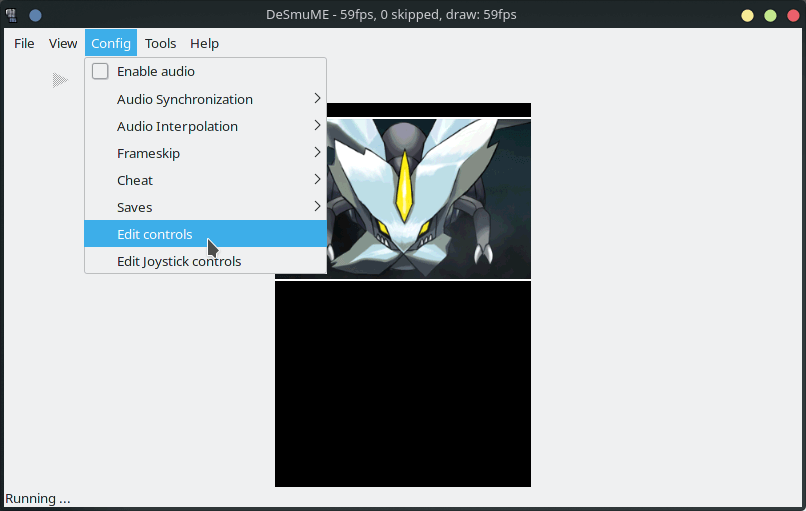Screen dimensions: 806x511
Task: Choose Edit Joystick controls
Action: (179, 261)
